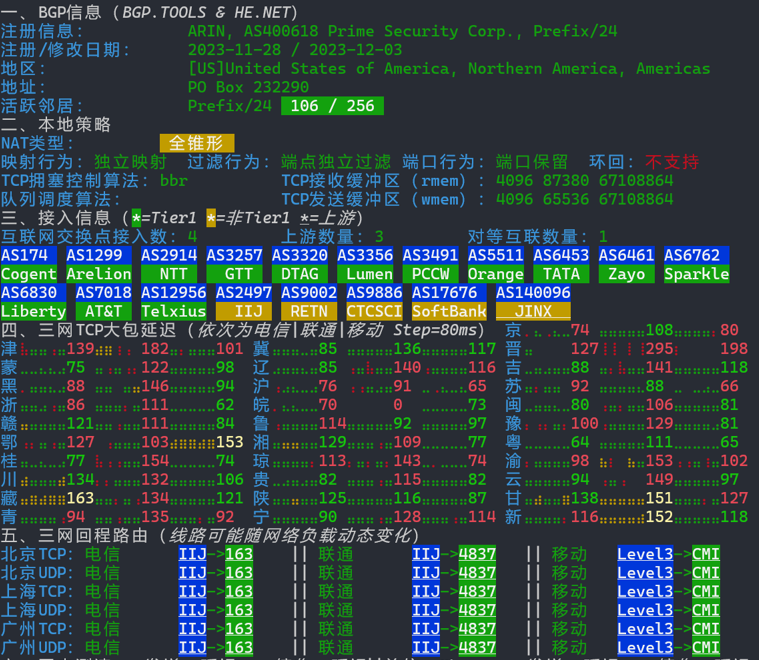The image size is (759, 660).
Task: Click the BGP.TOOLS & HE.NET heading text
Action: click(x=205, y=12)
